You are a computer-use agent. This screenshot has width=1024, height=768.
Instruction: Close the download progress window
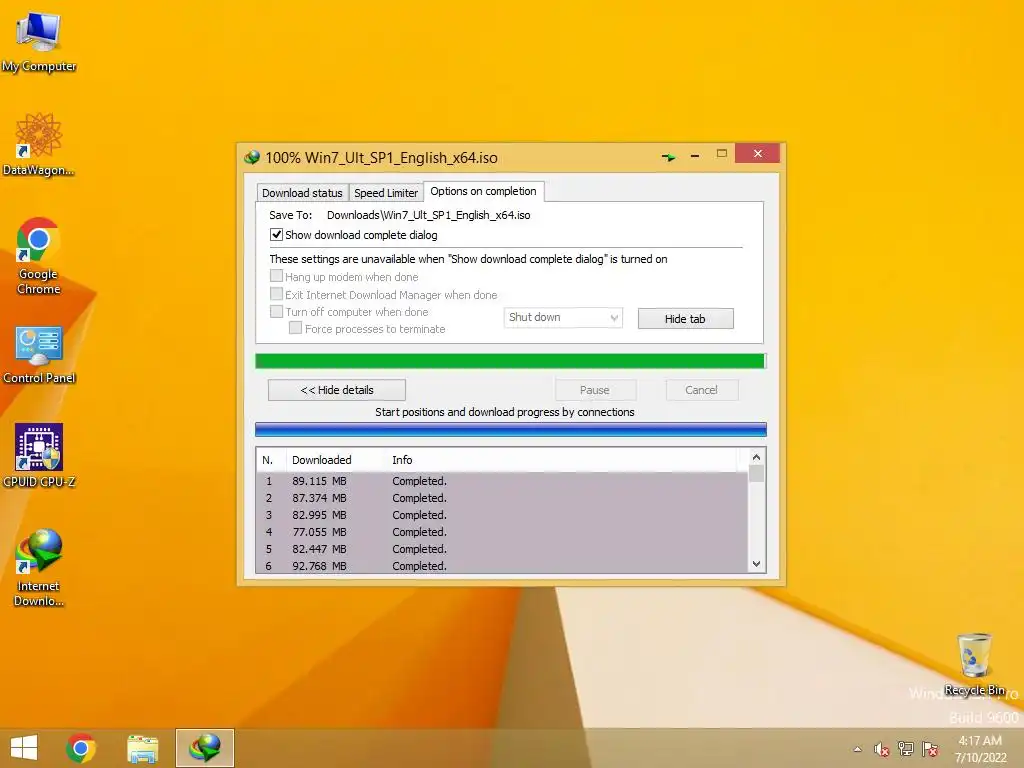pyautogui.click(x=758, y=153)
